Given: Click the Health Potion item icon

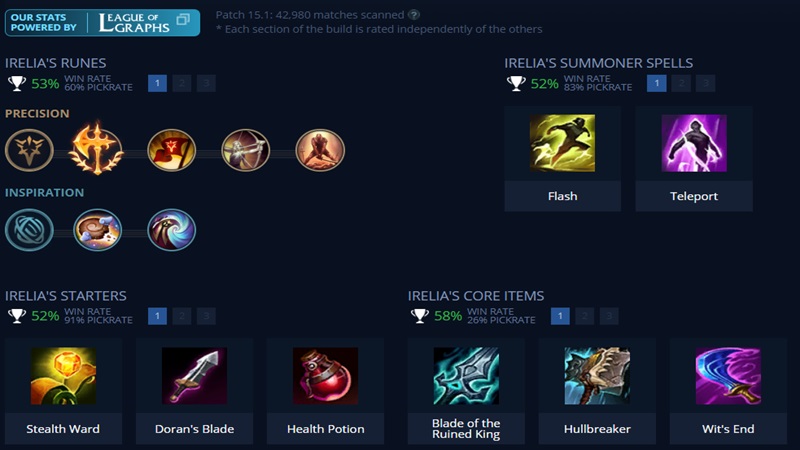Looking at the screenshot, I should pyautogui.click(x=326, y=376).
